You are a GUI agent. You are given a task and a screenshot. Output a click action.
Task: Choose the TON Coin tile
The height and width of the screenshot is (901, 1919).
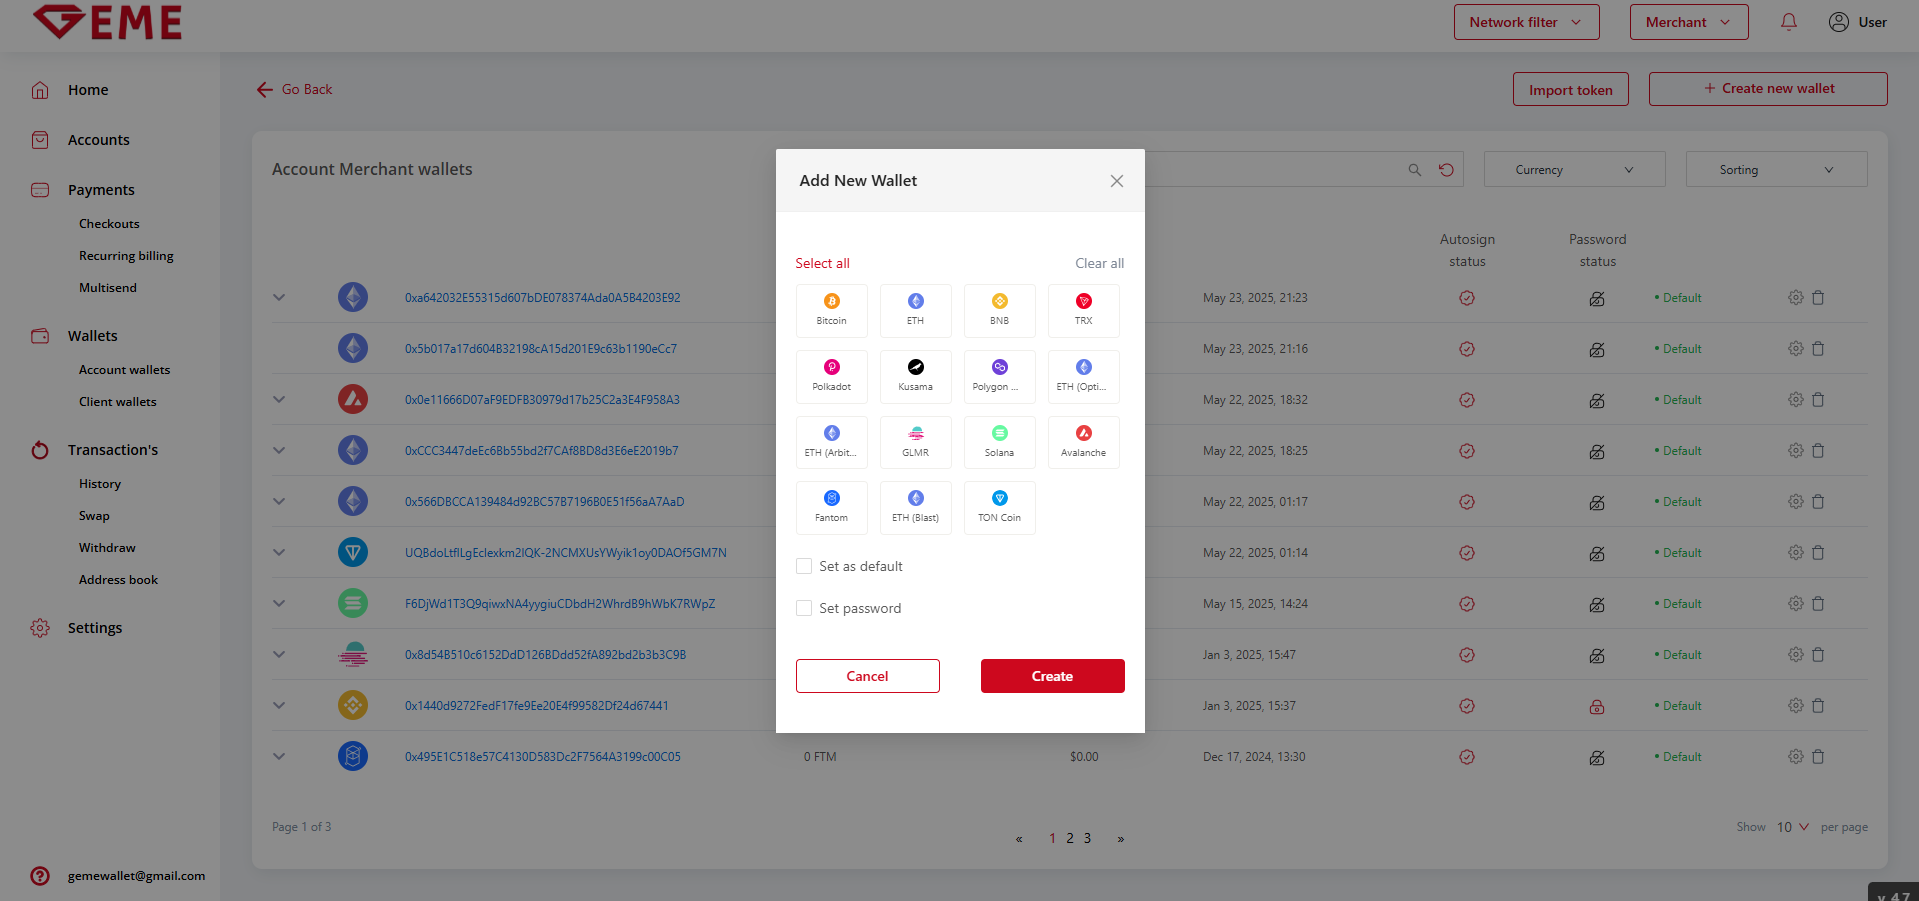click(999, 507)
